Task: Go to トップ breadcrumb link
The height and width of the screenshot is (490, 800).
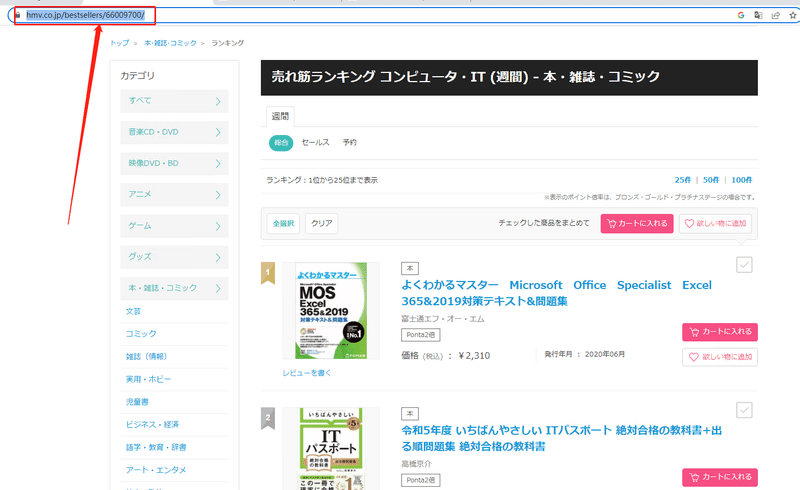Action: [120, 43]
